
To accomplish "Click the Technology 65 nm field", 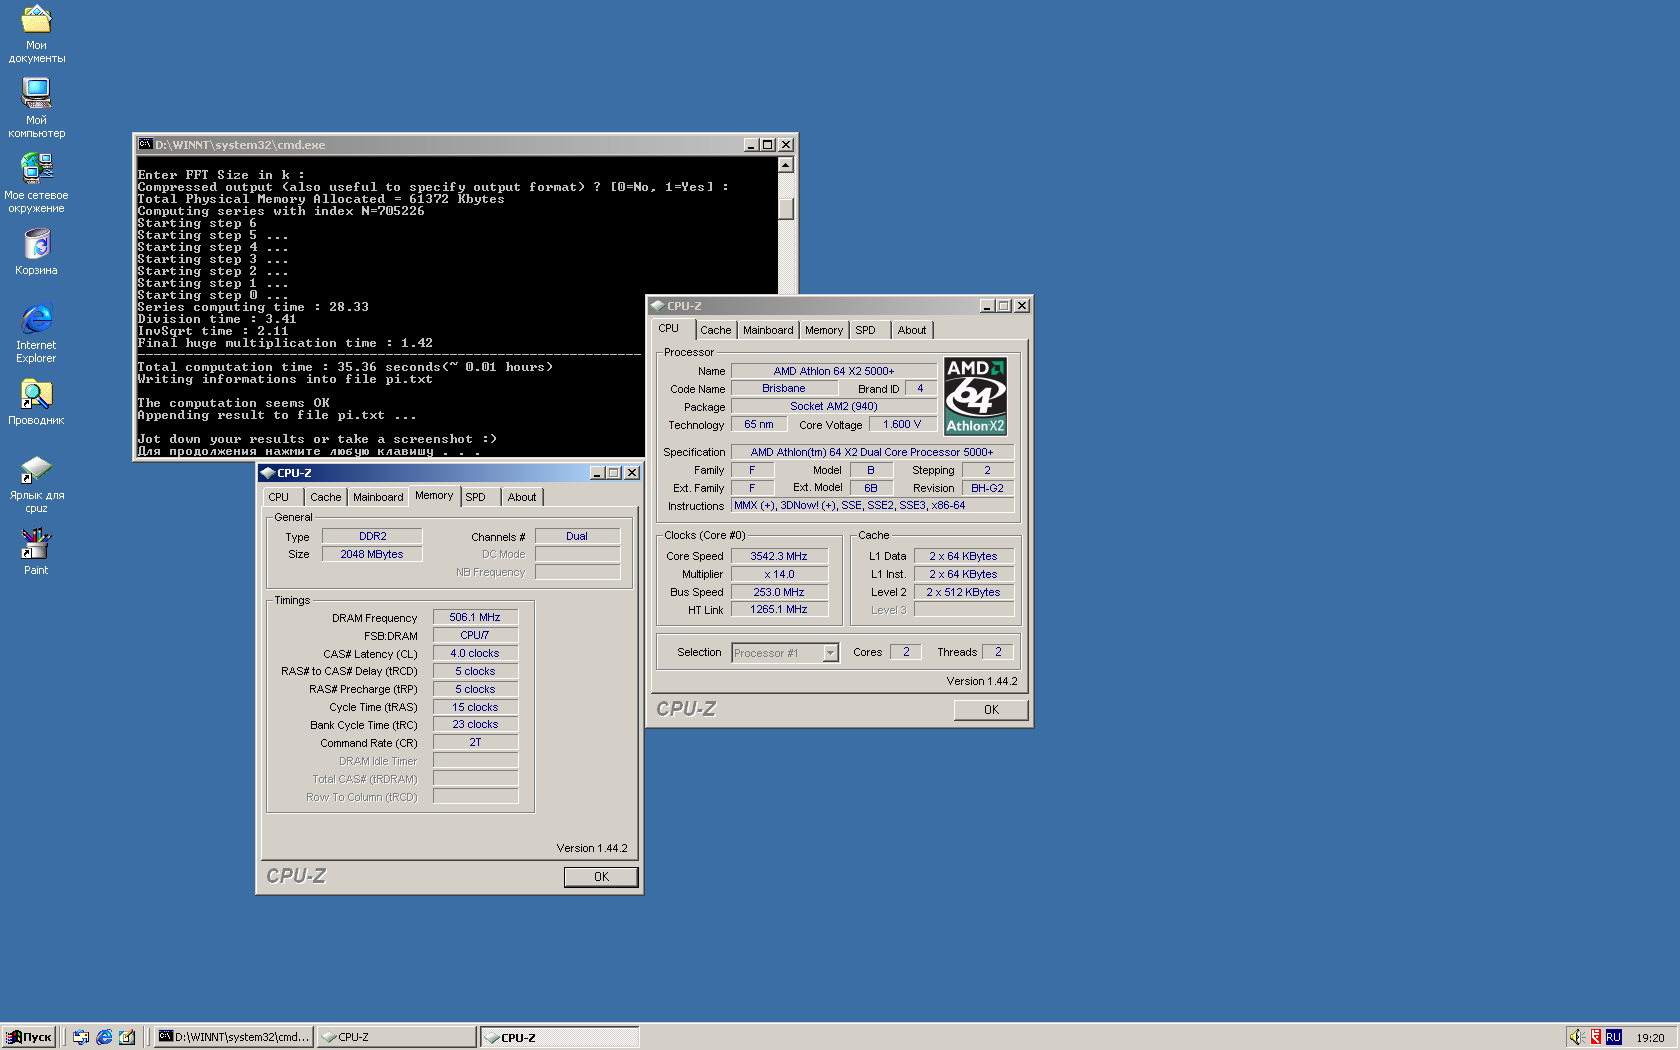I will point(759,424).
